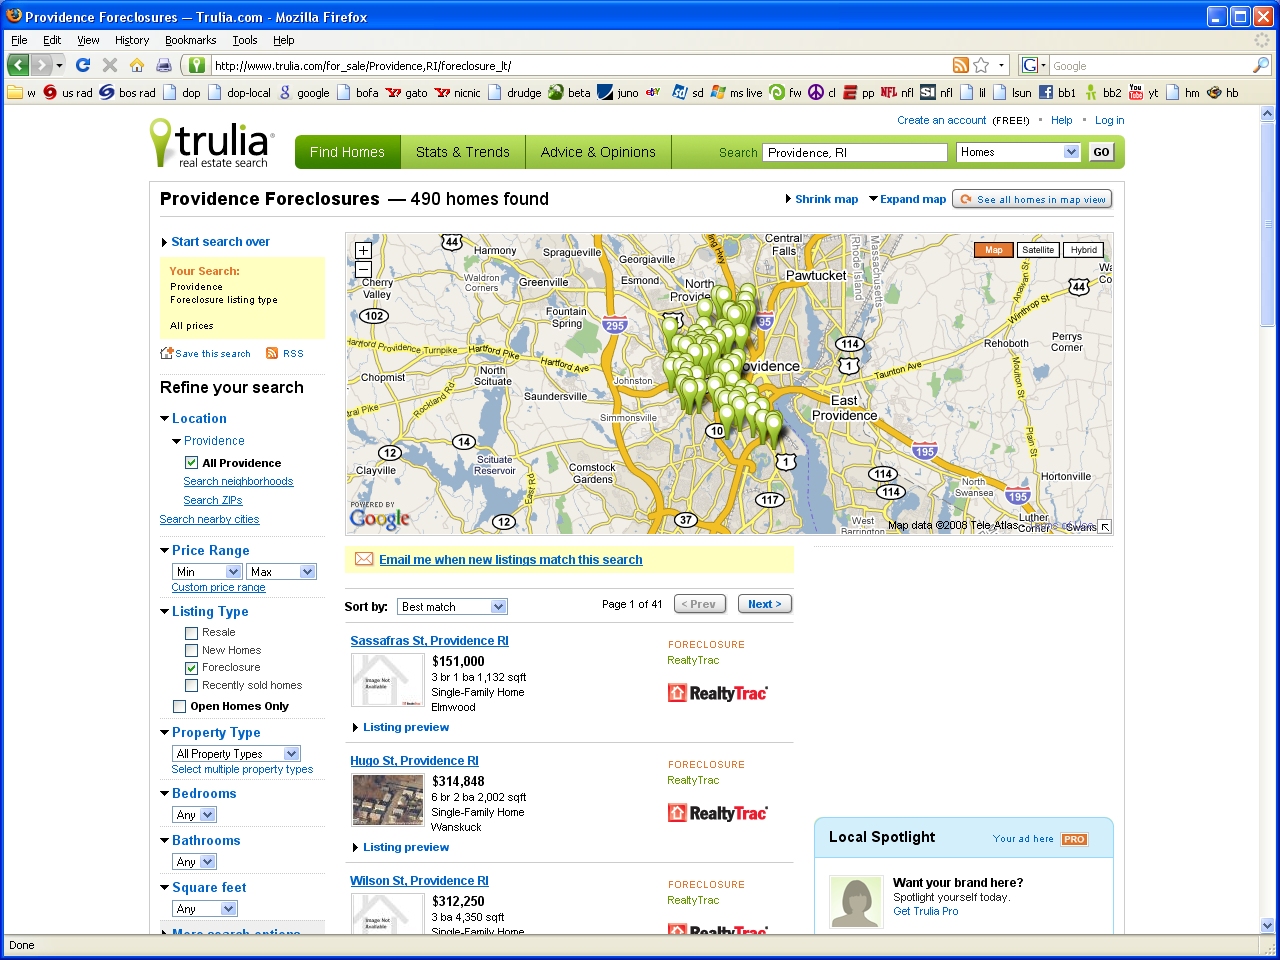Open the All Property Types dropdown

[x=236, y=754]
